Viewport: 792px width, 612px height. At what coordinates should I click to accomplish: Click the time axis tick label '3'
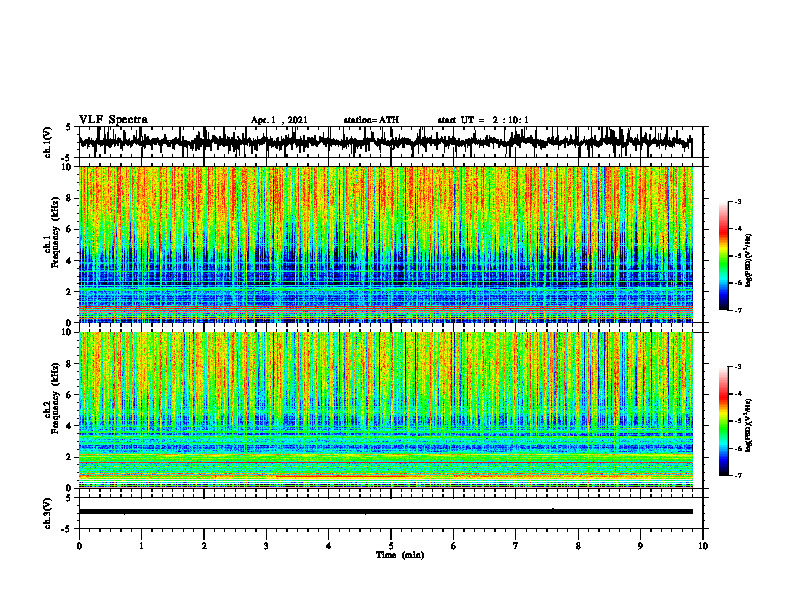(x=266, y=546)
